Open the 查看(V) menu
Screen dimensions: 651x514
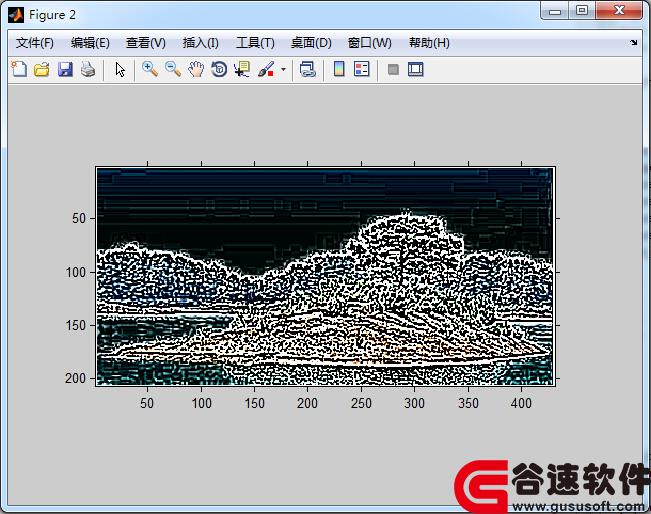coord(146,43)
